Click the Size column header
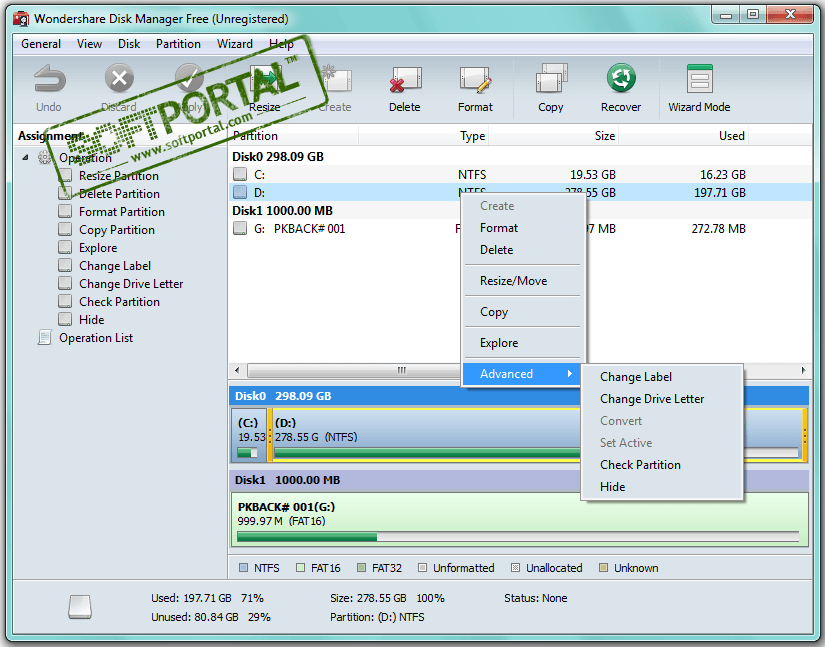Screen dimensions: 825x647 click(554, 136)
